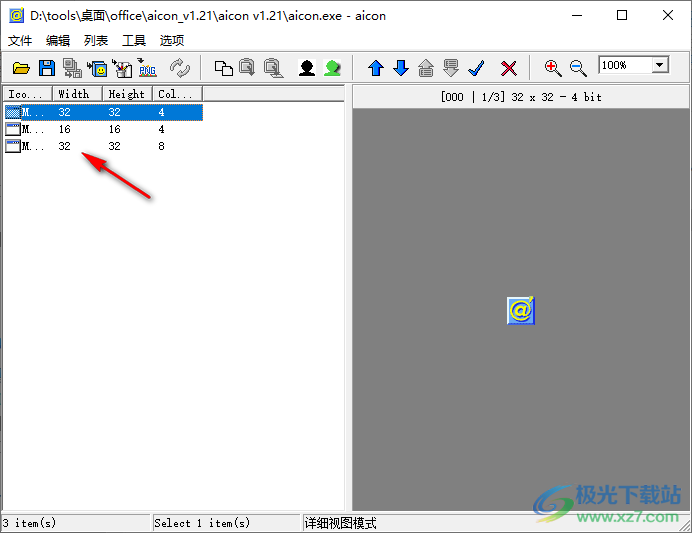Open the 文件 menu
This screenshot has height=533, width=692.
[x=20, y=41]
